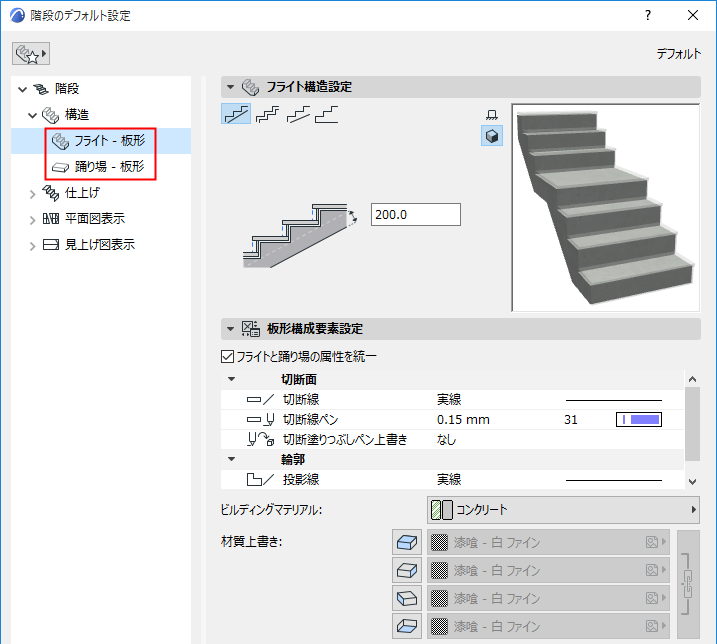Click the stair thickness diagram image

pyautogui.click(x=300, y=236)
